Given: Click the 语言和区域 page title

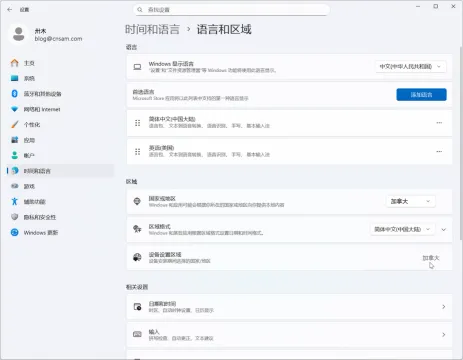Looking at the screenshot, I should pyautogui.click(x=224, y=29).
